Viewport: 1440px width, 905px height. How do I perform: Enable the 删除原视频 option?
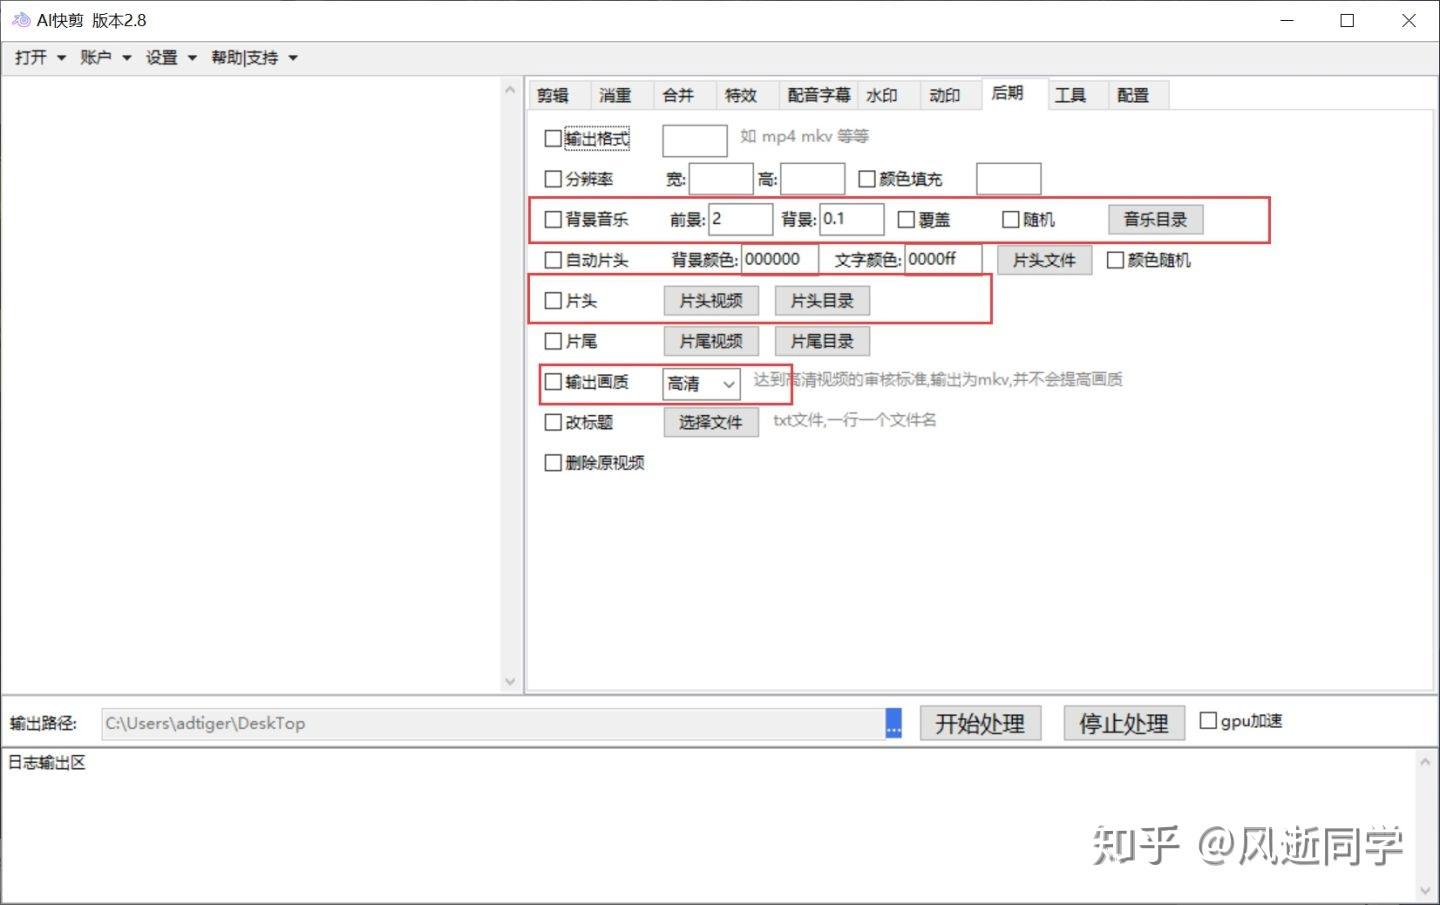553,462
